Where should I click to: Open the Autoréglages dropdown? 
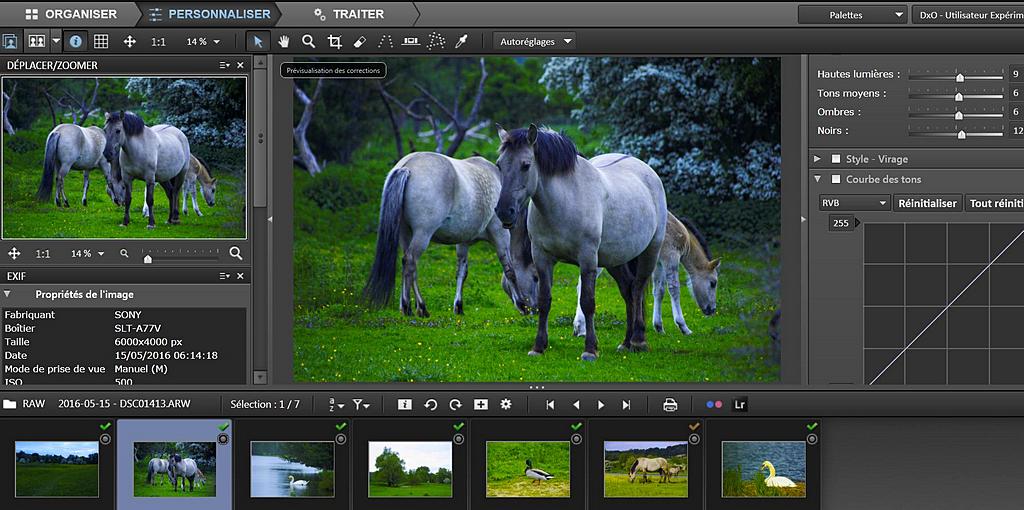(534, 42)
